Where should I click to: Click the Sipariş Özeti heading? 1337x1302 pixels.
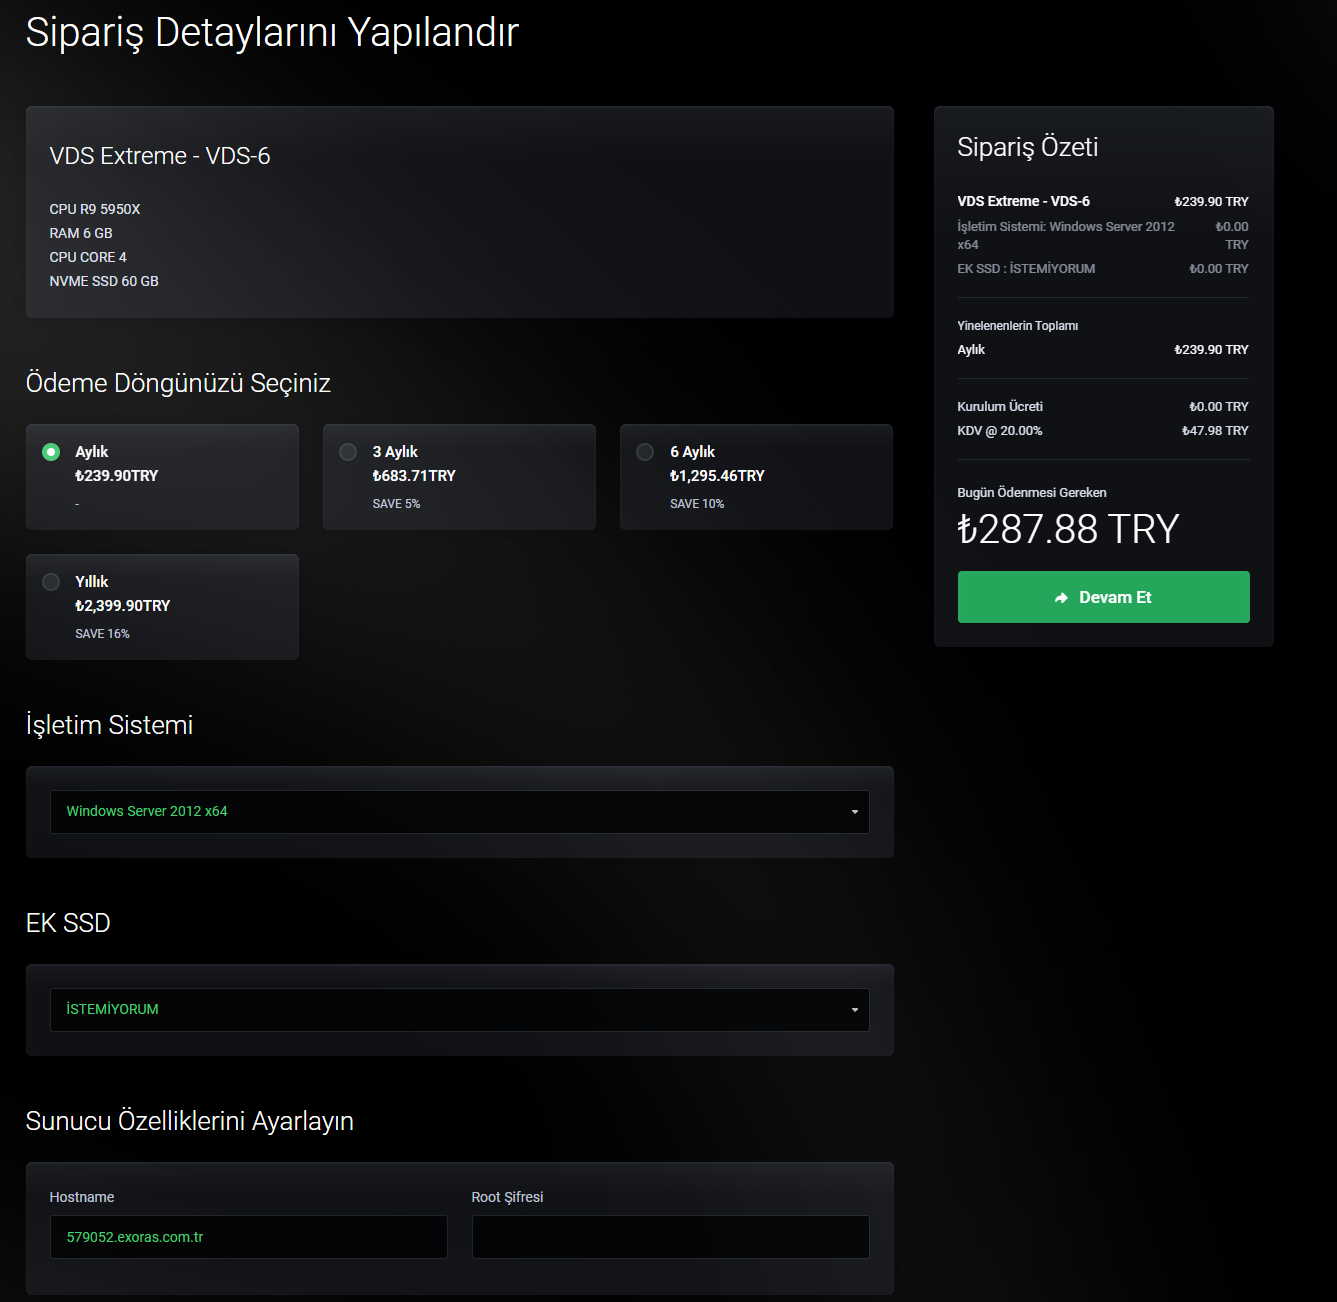[x=1027, y=147]
